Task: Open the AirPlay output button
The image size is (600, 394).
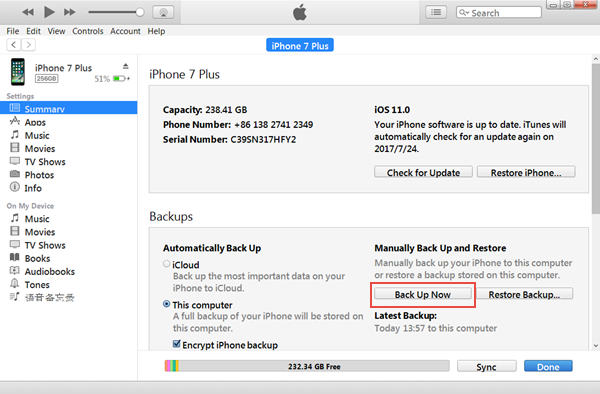Action: coord(163,12)
